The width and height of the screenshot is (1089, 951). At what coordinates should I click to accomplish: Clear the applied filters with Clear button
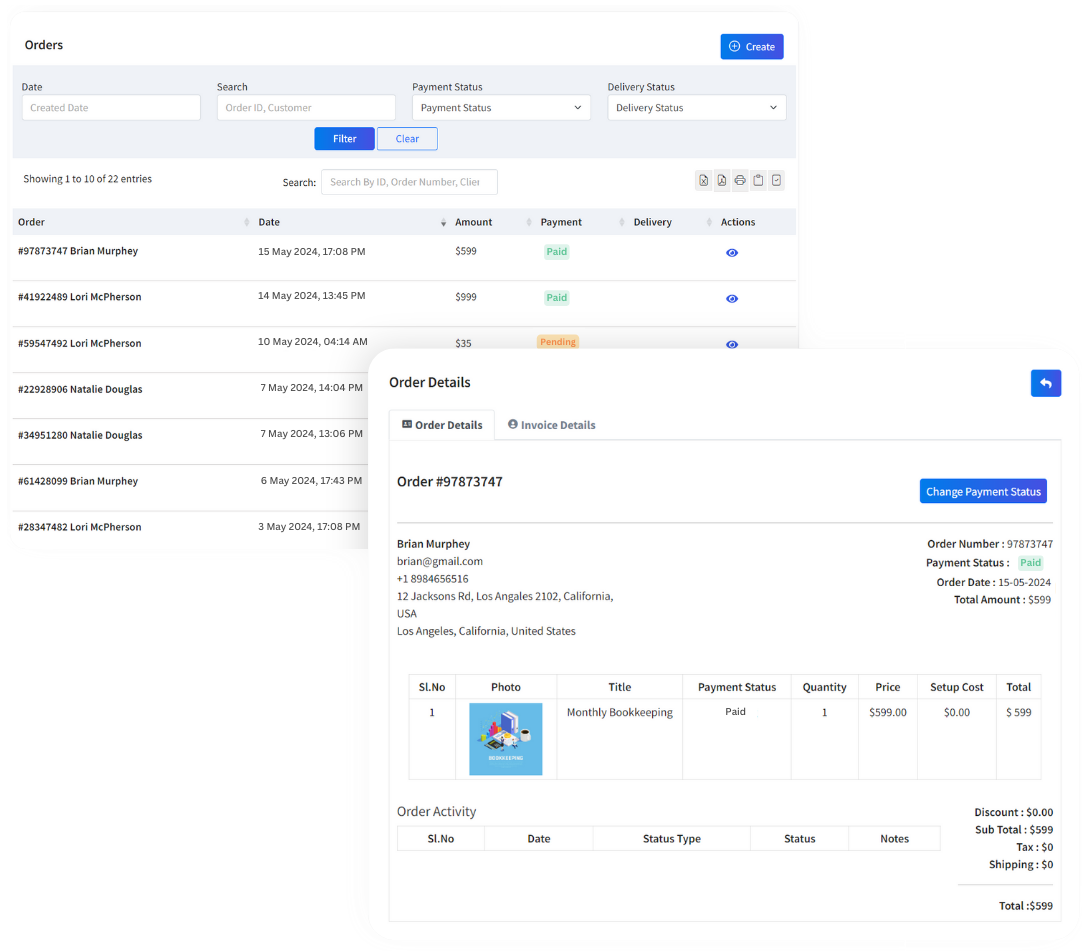(407, 139)
